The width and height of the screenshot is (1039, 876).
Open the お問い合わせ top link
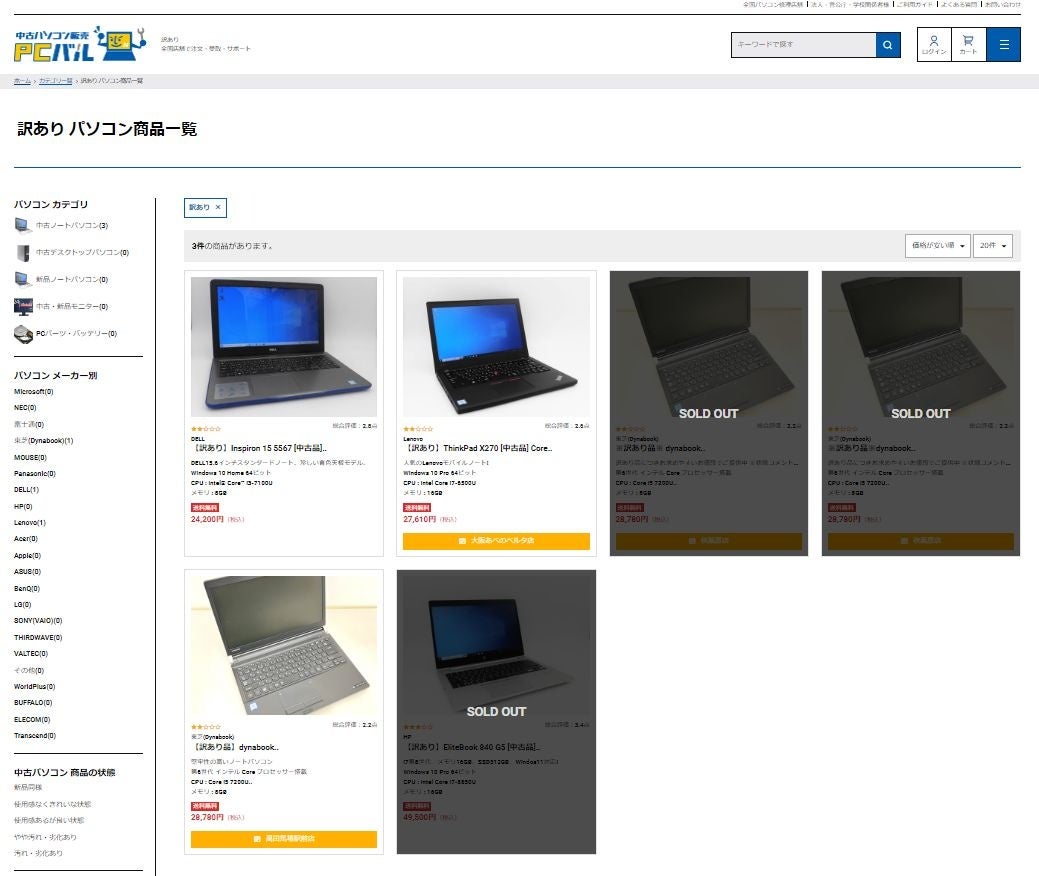(1003, 4)
